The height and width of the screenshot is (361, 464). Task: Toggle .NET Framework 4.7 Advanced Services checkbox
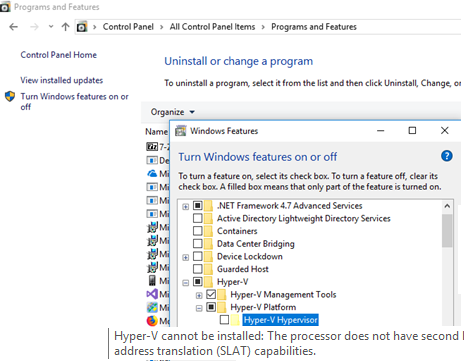coord(198,206)
